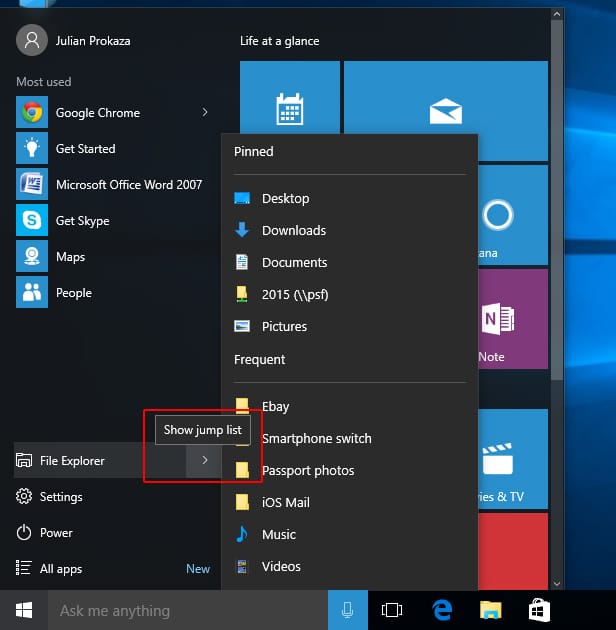Click the Windows Start button
Image resolution: width=616 pixels, height=630 pixels.
click(x=24, y=610)
